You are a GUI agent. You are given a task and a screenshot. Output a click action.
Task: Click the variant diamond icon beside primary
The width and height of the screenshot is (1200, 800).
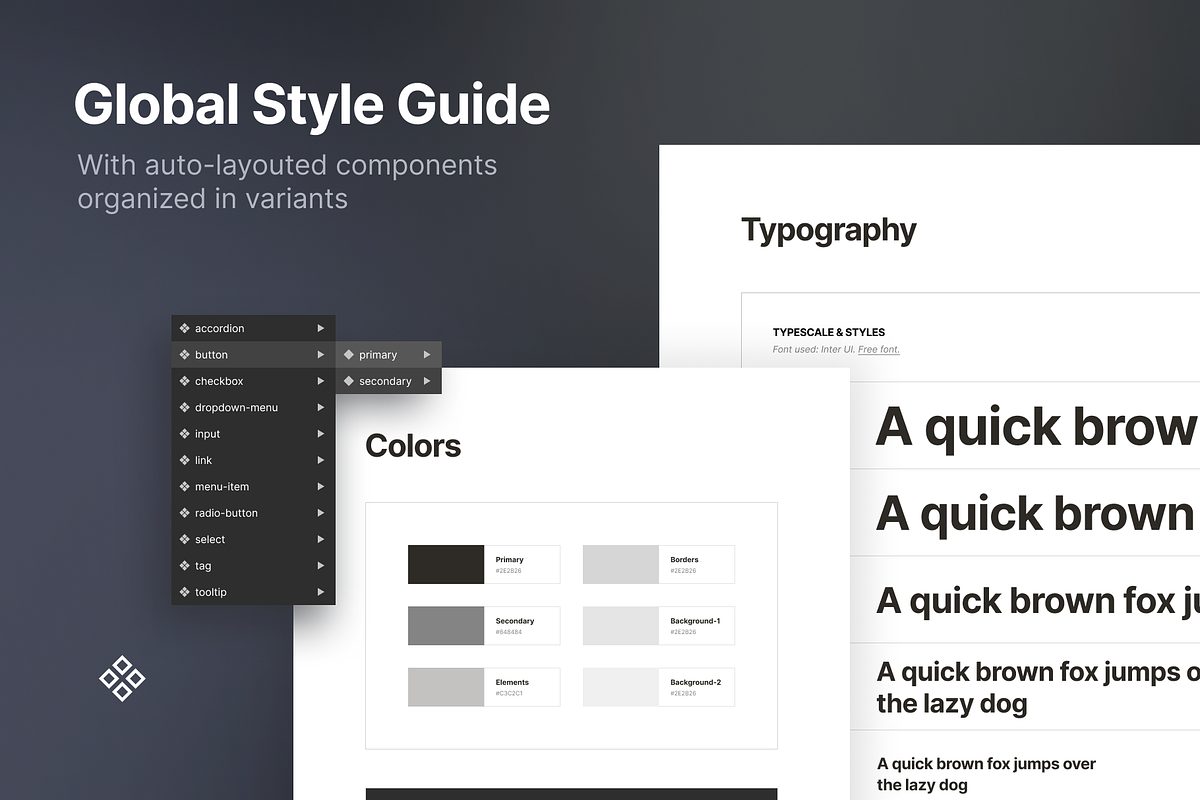[349, 355]
